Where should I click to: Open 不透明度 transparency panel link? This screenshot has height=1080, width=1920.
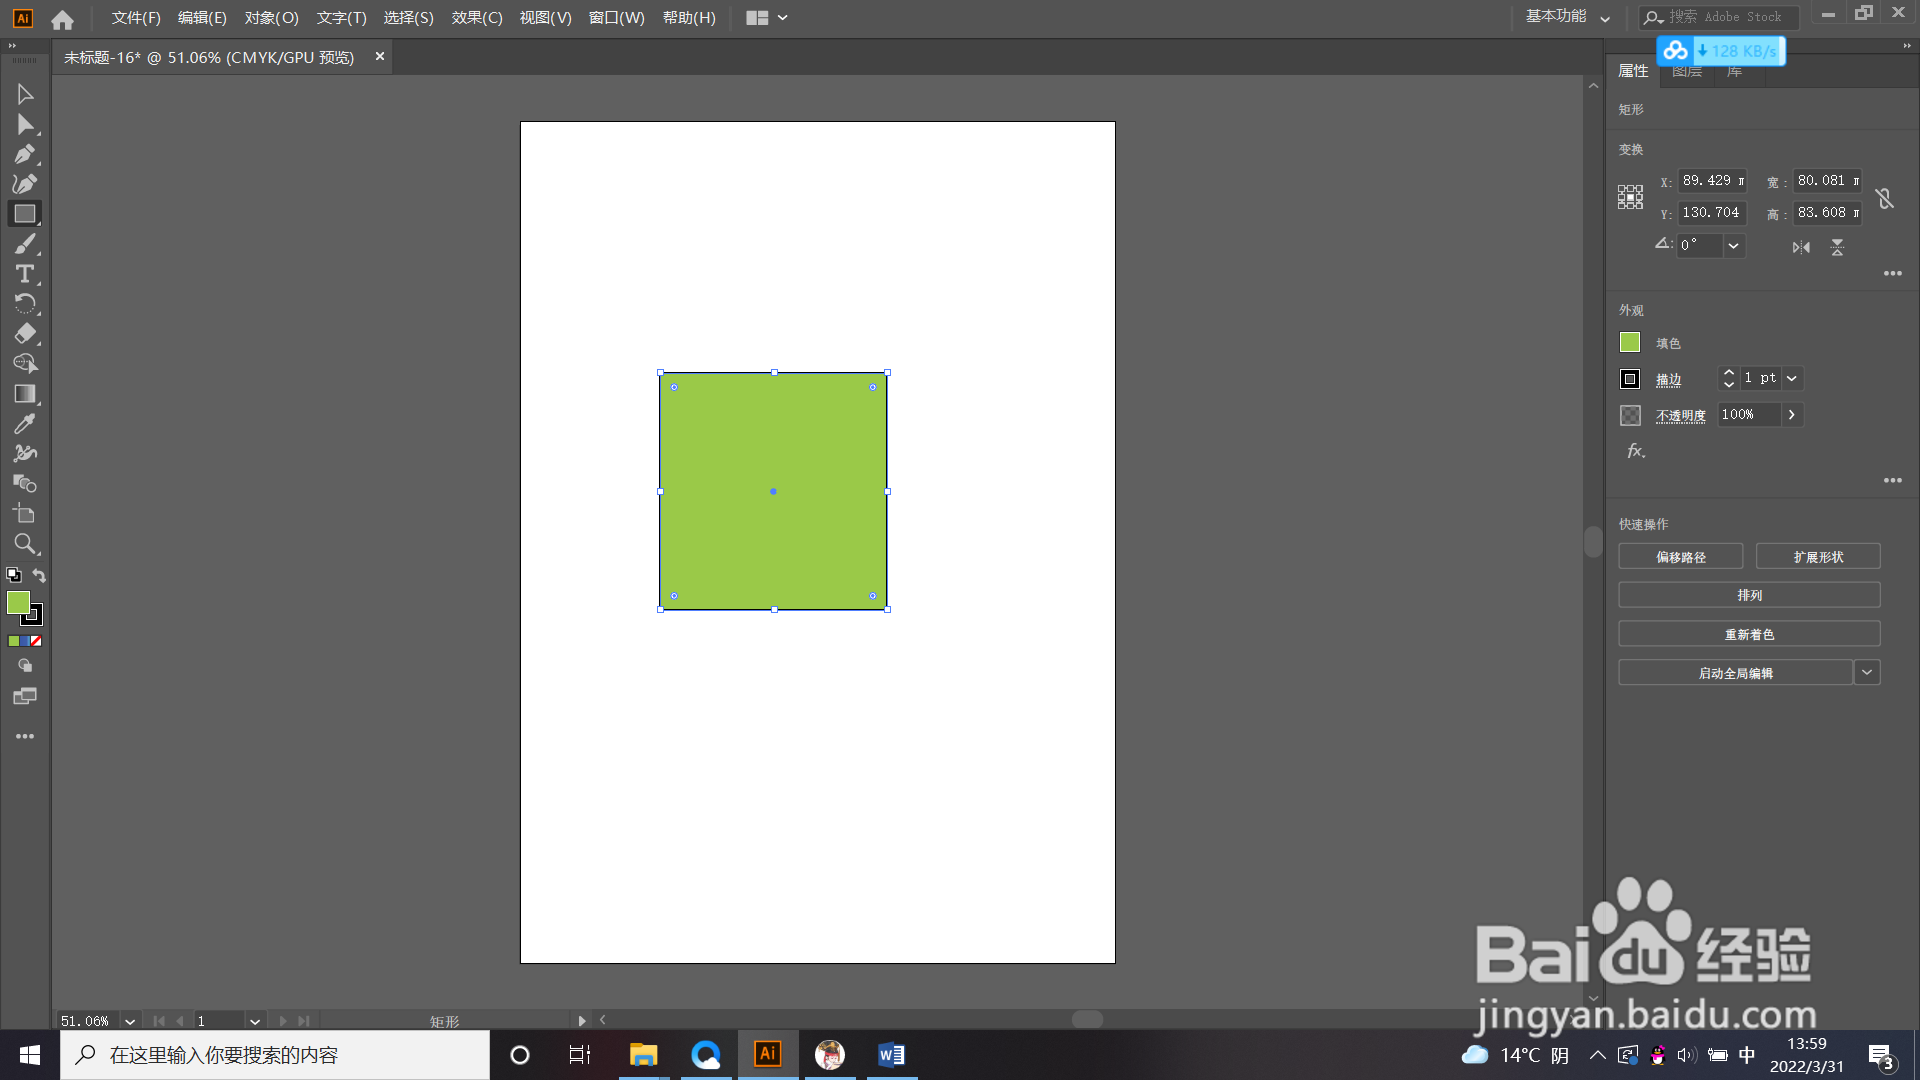1680,415
